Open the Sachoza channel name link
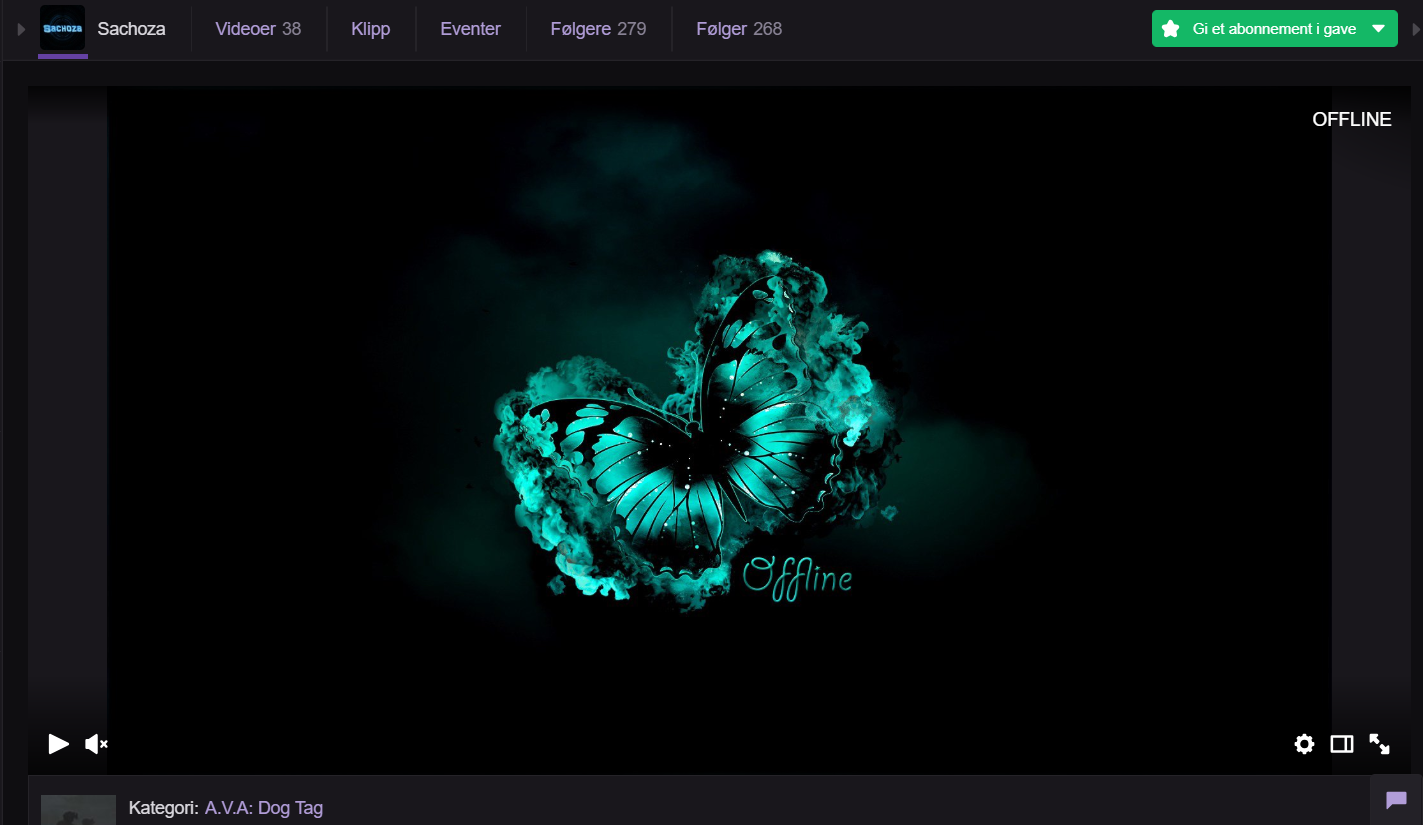 click(131, 29)
